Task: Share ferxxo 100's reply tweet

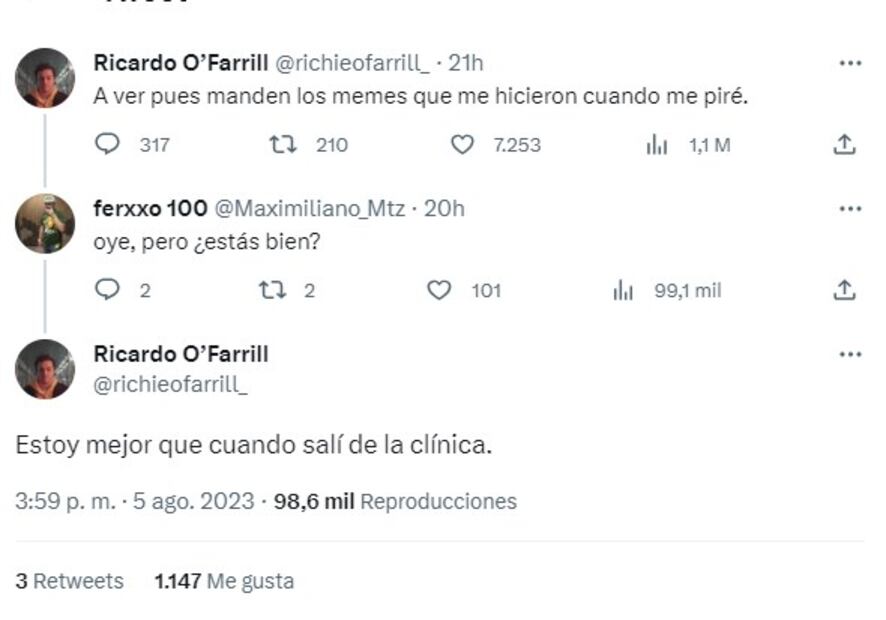Action: coord(844,290)
